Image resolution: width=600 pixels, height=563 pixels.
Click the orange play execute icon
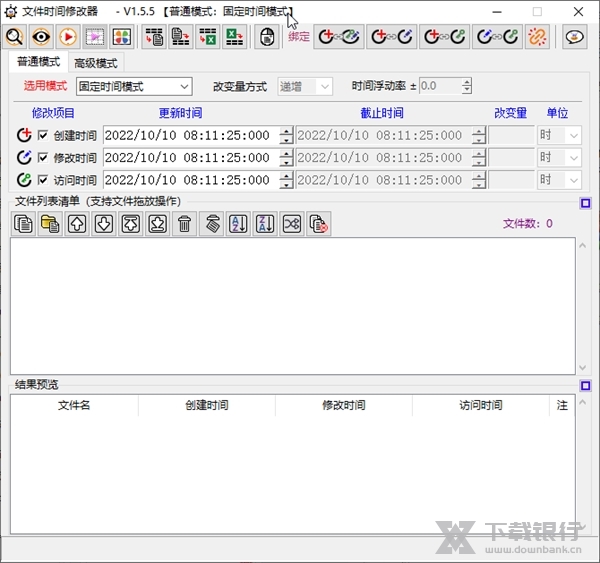coord(68,37)
